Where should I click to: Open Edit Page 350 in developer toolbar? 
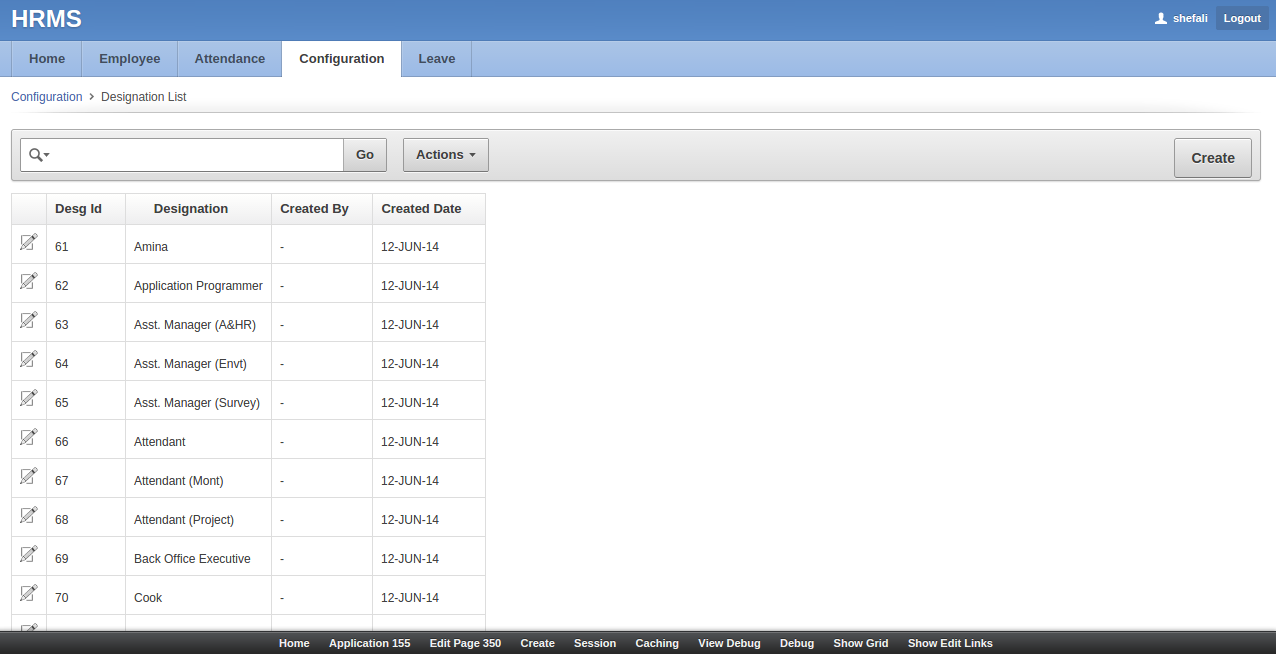click(x=465, y=643)
